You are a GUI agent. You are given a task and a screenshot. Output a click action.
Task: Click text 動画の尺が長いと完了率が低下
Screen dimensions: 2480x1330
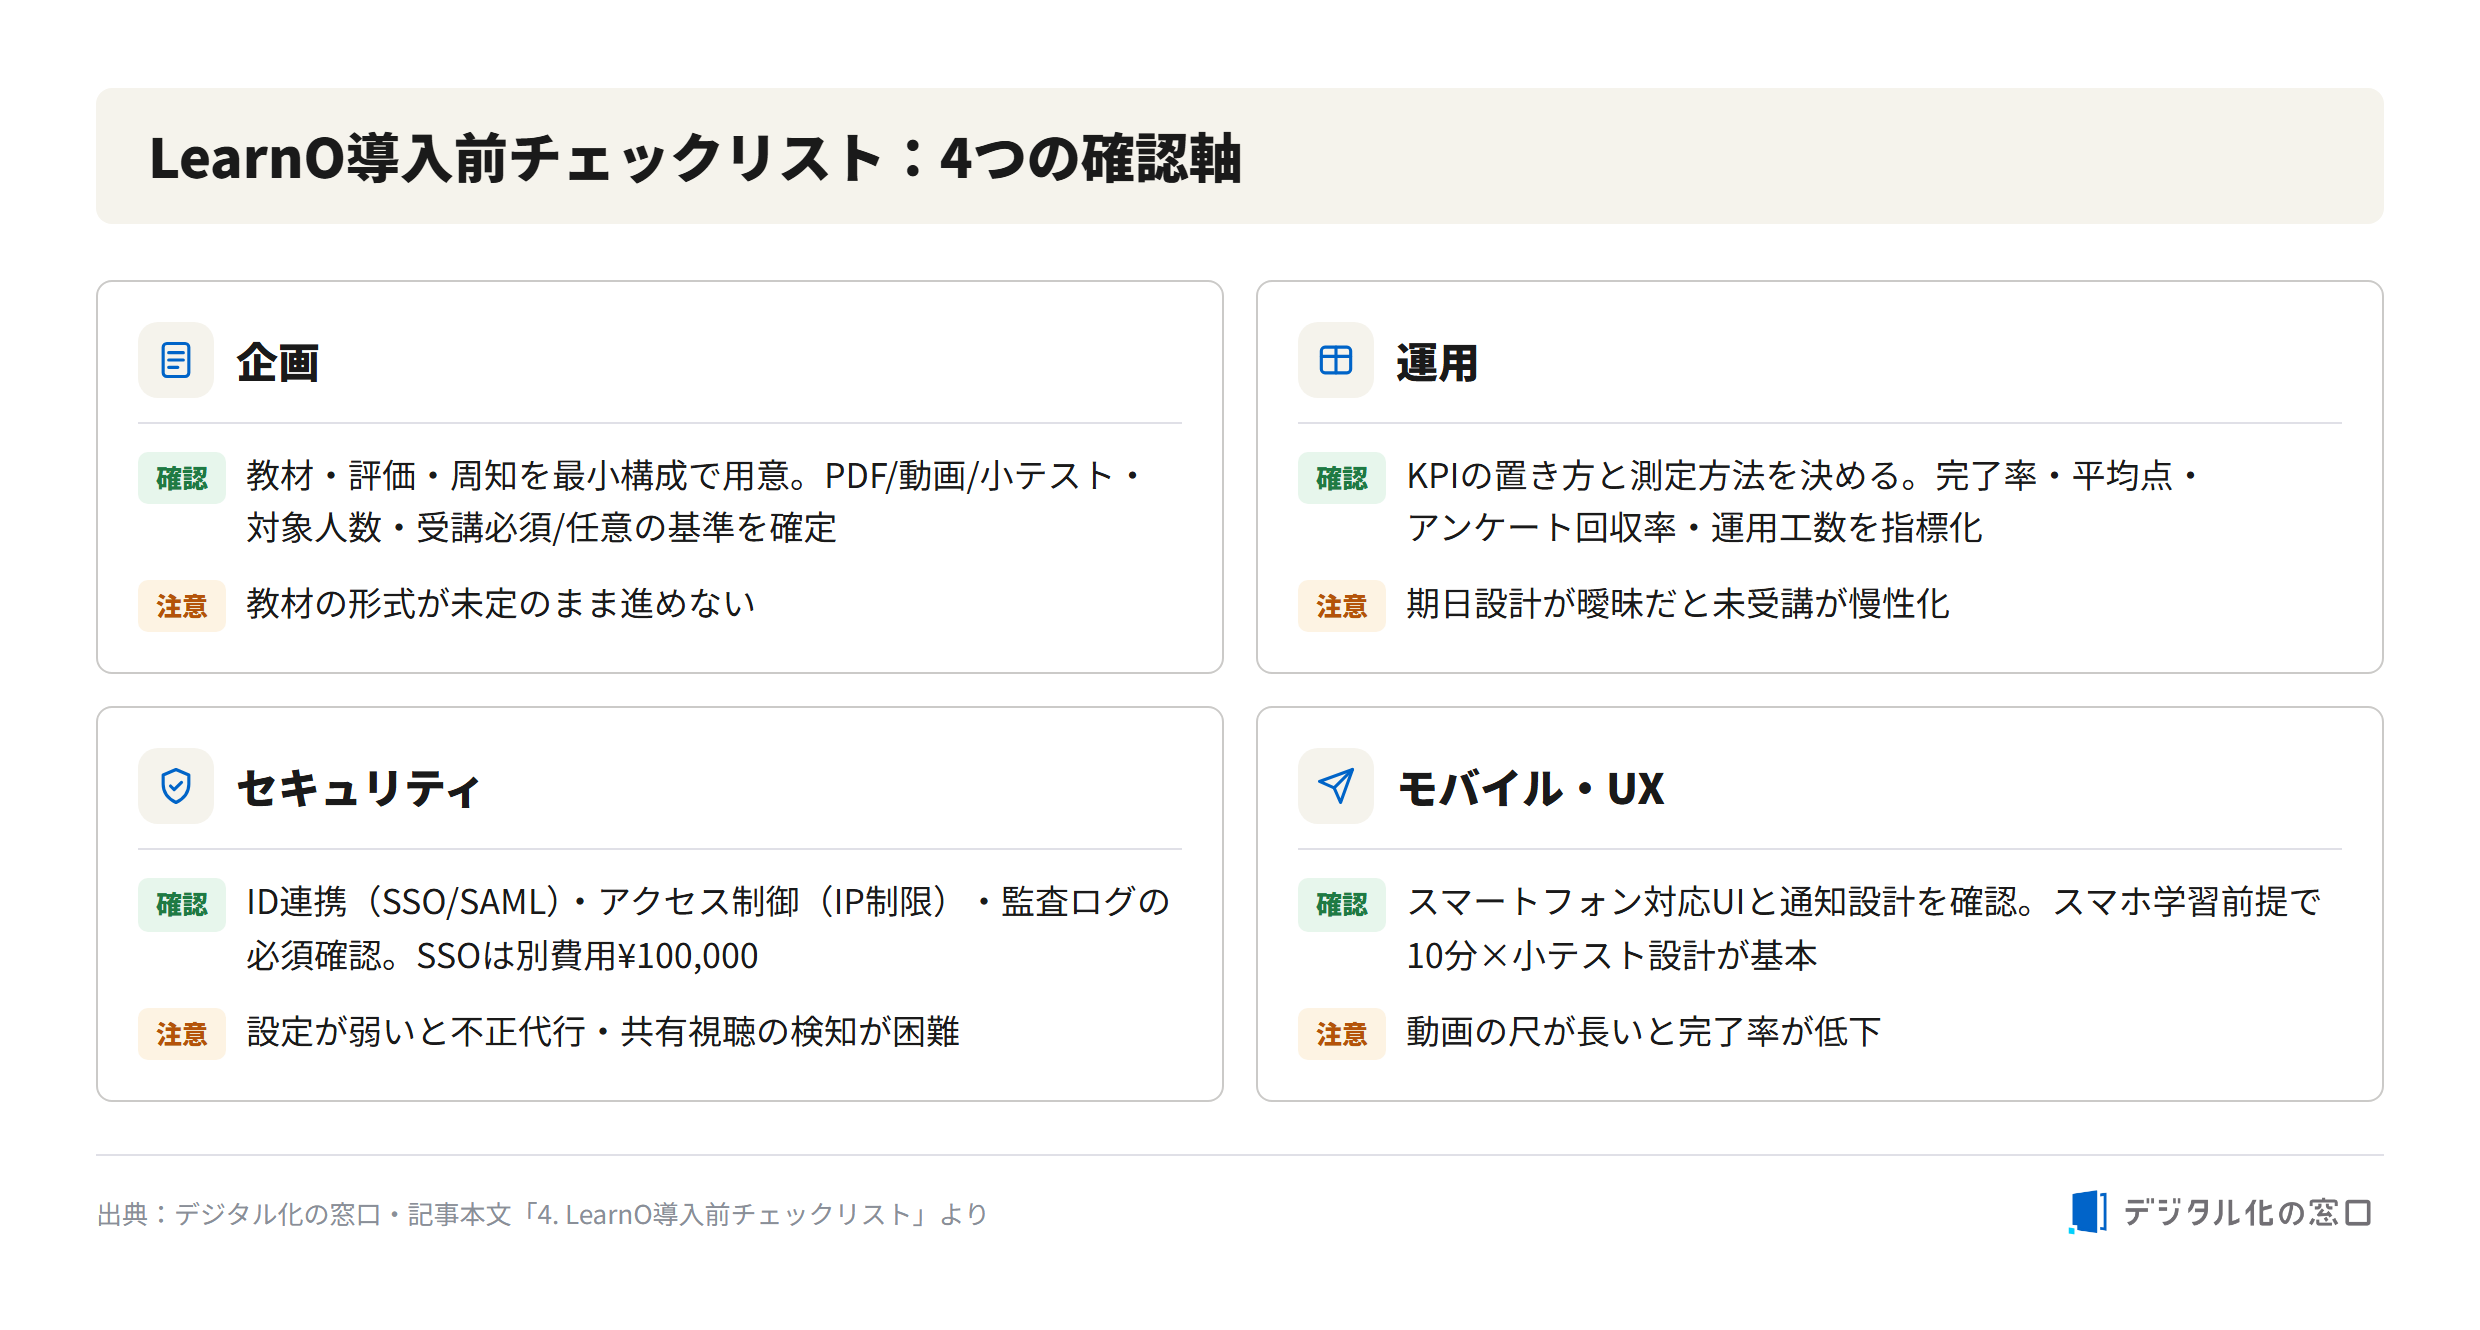tap(1644, 1031)
